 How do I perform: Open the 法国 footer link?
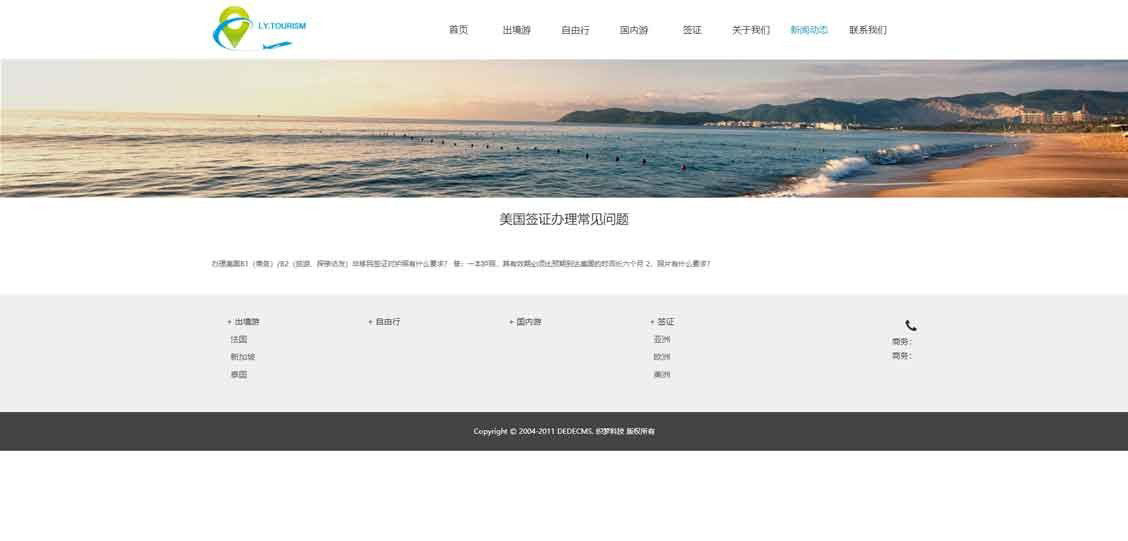(238, 340)
